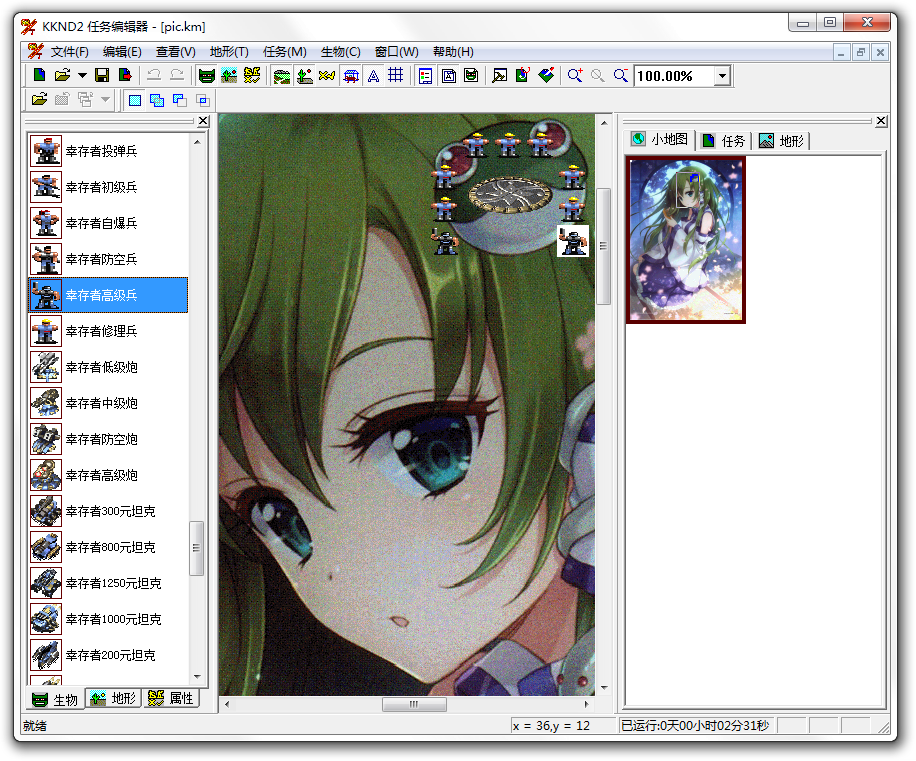This screenshot has width=916, height=761.
Task: Click the letter A text icon
Action: [373, 75]
